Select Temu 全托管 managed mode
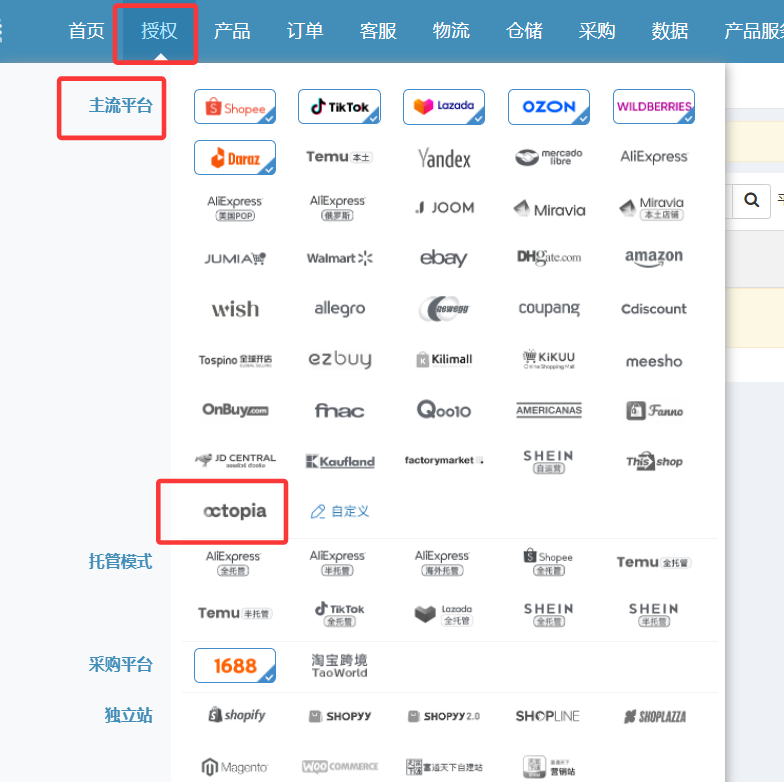 (654, 562)
